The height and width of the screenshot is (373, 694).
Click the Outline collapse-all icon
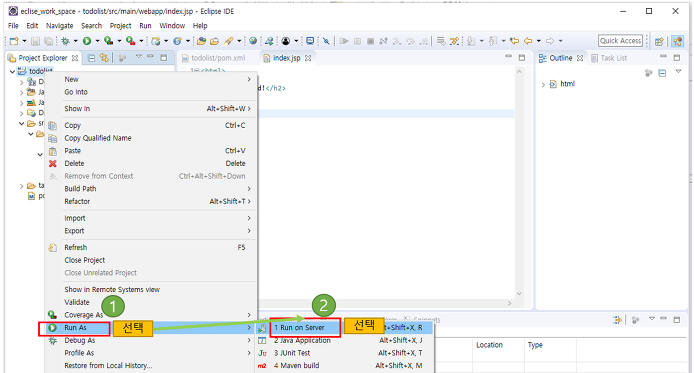[662, 73]
